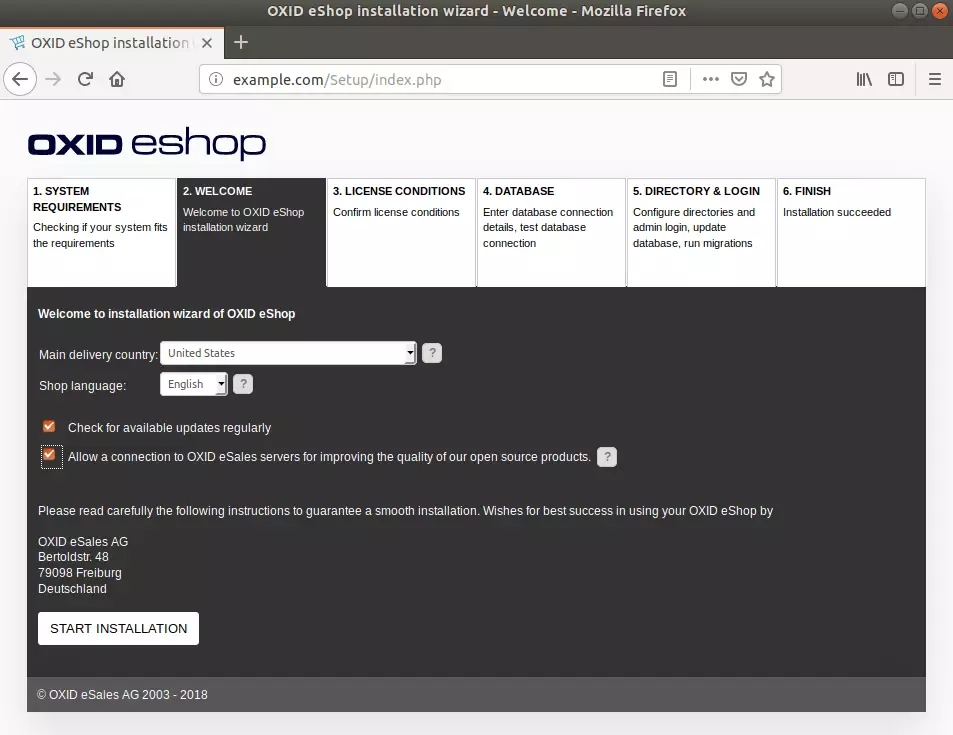Viewport: 953px width, 735px height.
Task: Select the OXID eShop installation browser tab
Action: tap(111, 43)
